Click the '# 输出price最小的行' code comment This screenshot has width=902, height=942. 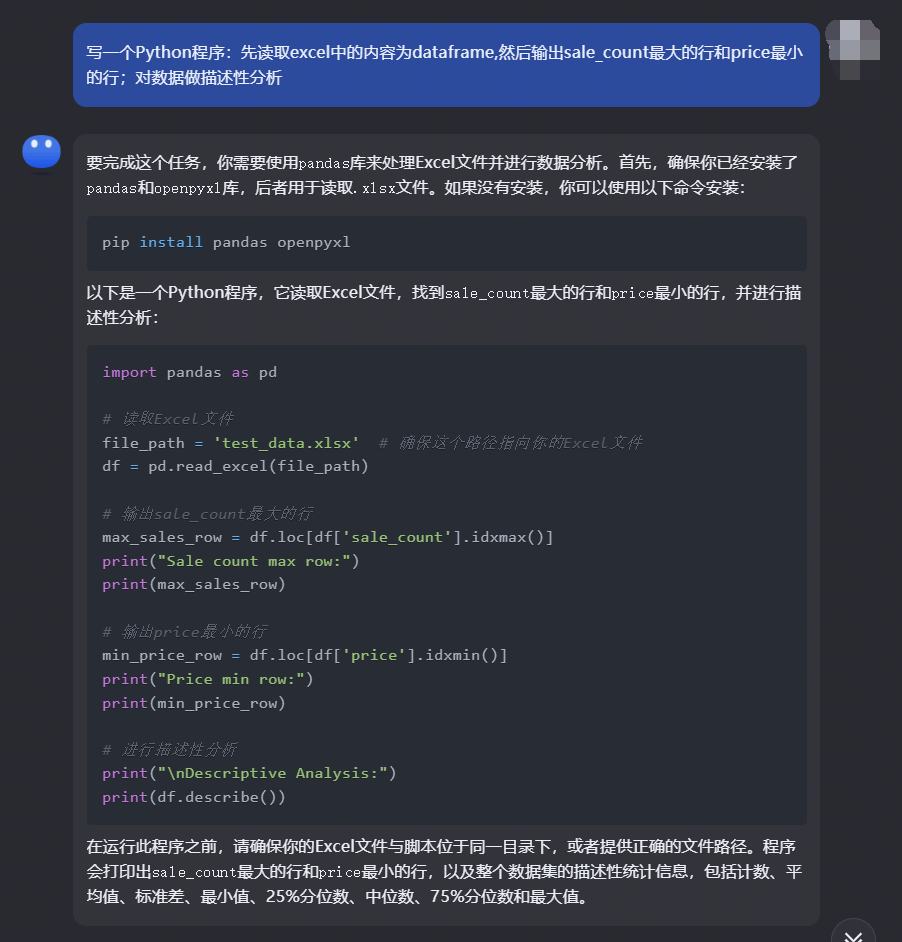[184, 632]
